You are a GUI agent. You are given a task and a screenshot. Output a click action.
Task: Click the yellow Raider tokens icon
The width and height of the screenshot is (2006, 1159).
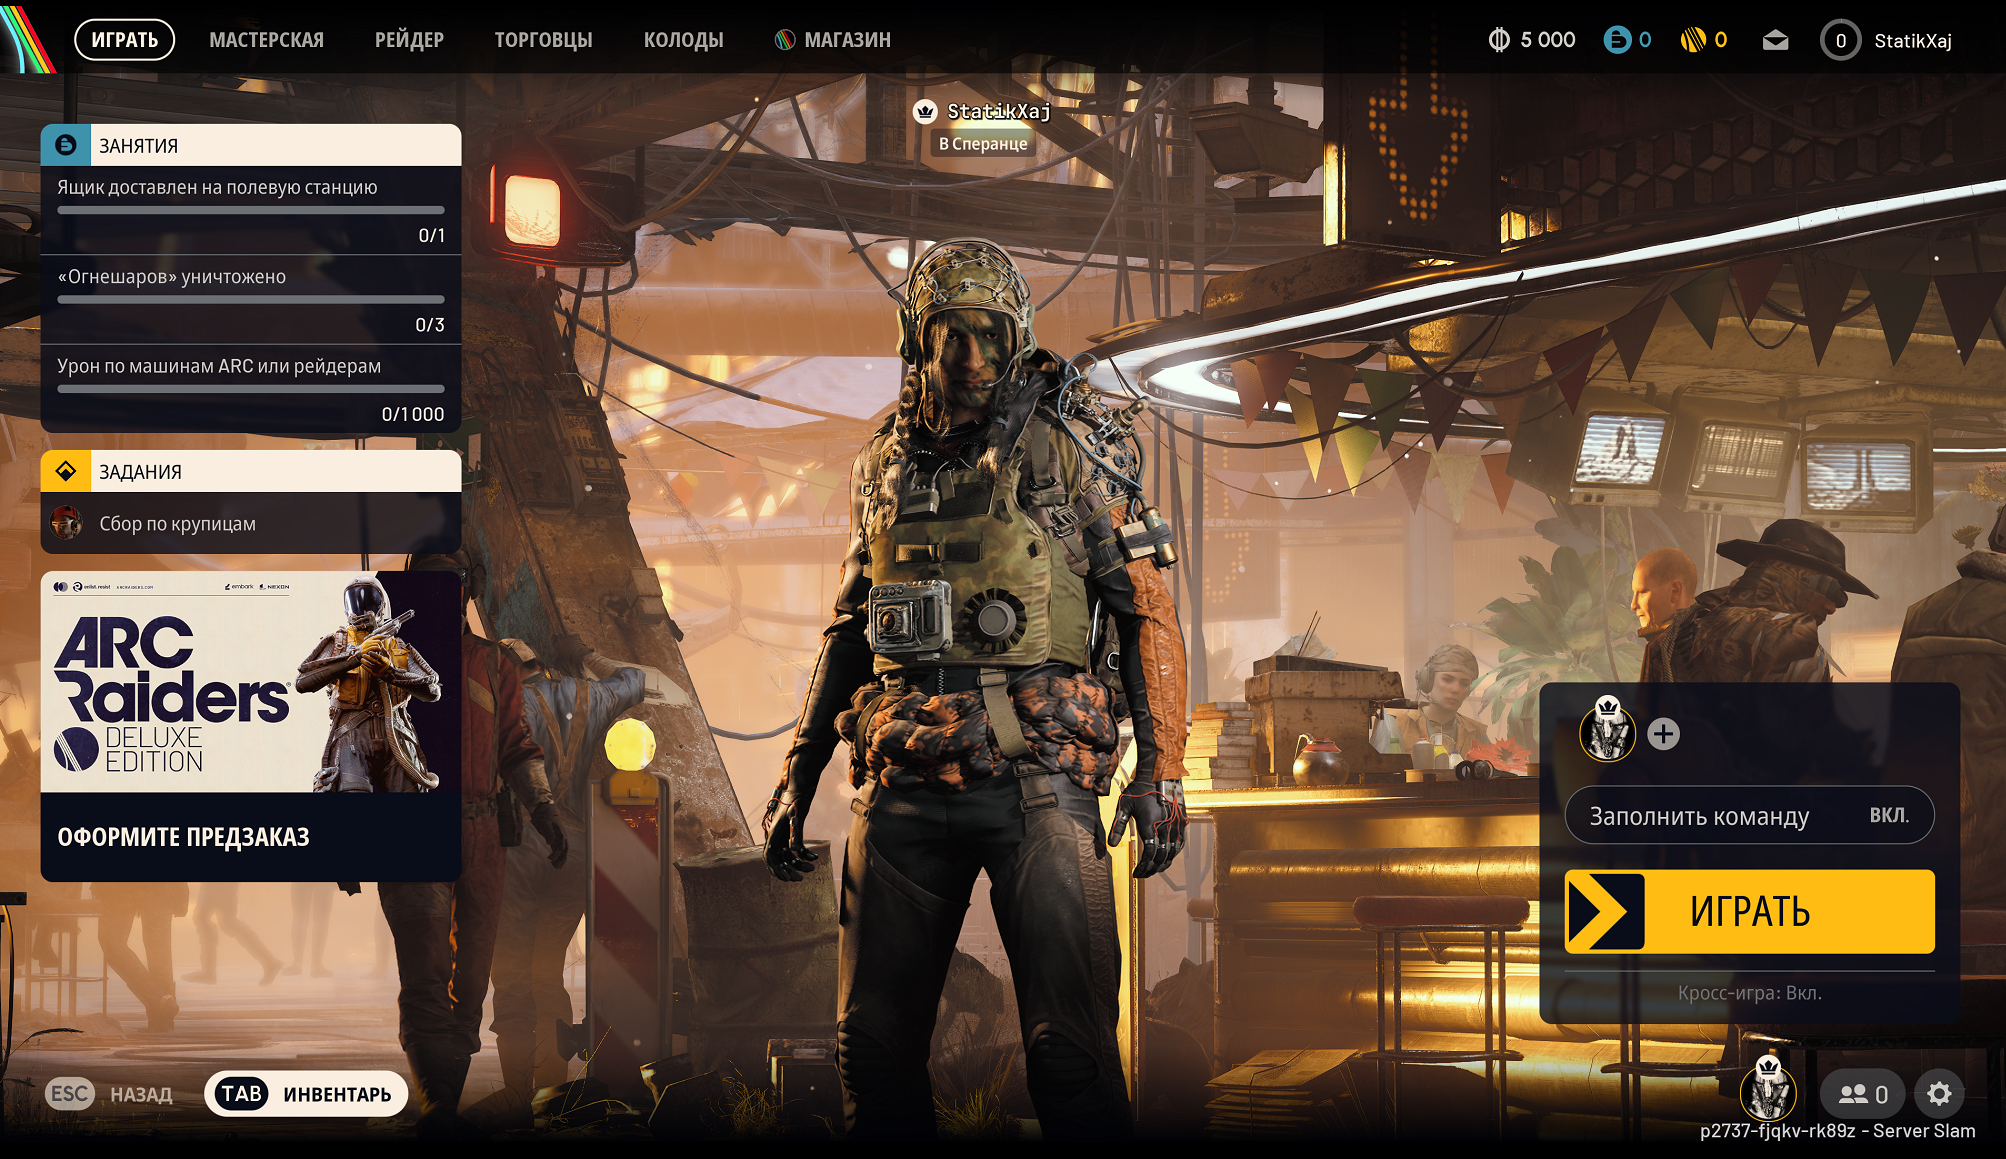pyautogui.click(x=1693, y=40)
